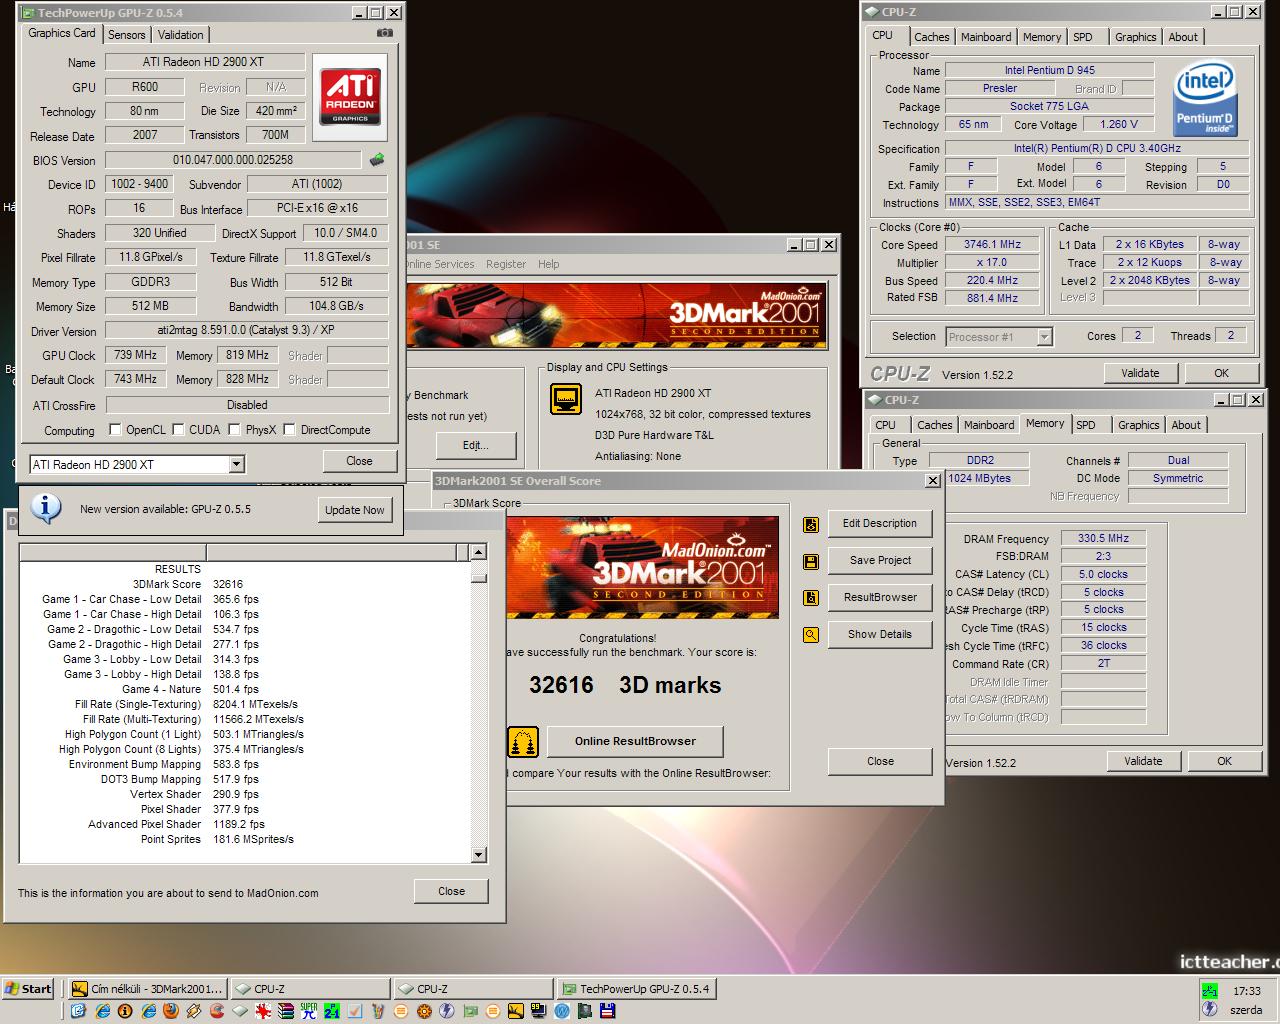Click the Show Details magnifier icon

(811, 635)
